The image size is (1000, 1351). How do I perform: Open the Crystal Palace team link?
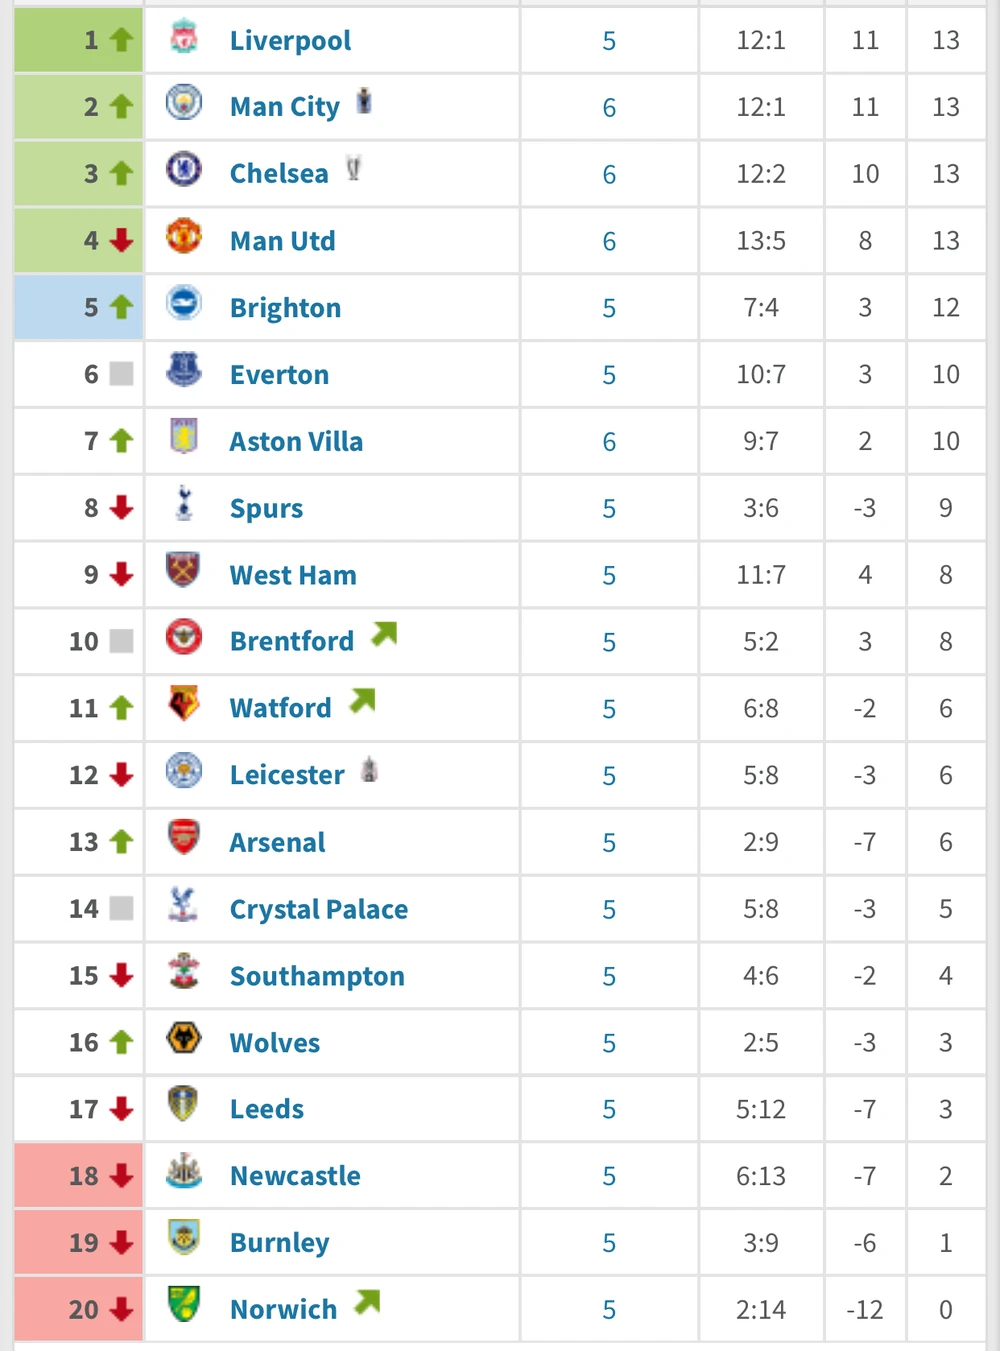point(318,909)
